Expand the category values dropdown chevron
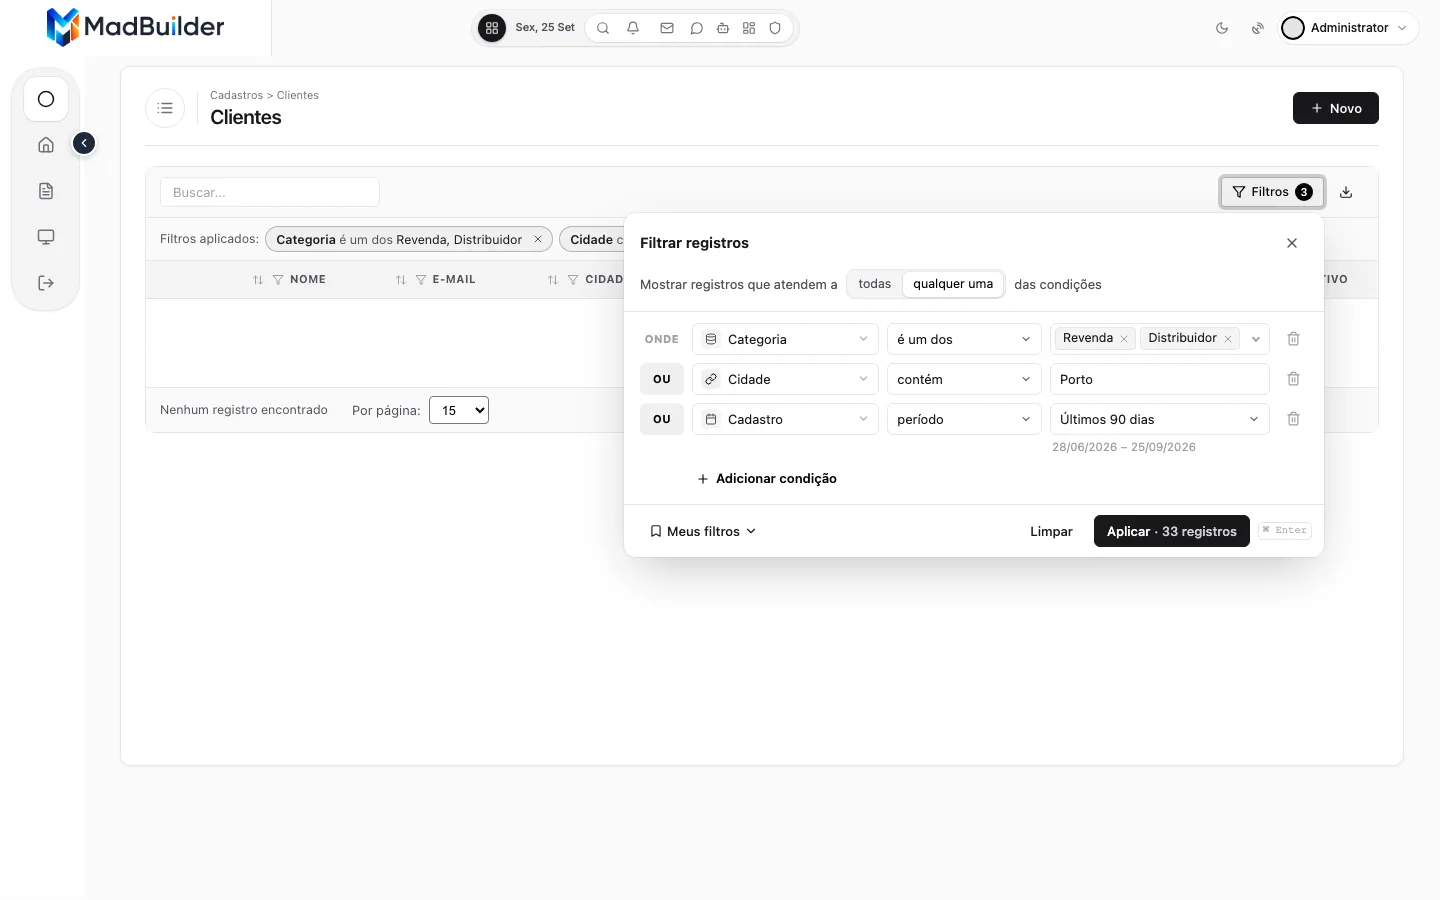 pos(1256,339)
